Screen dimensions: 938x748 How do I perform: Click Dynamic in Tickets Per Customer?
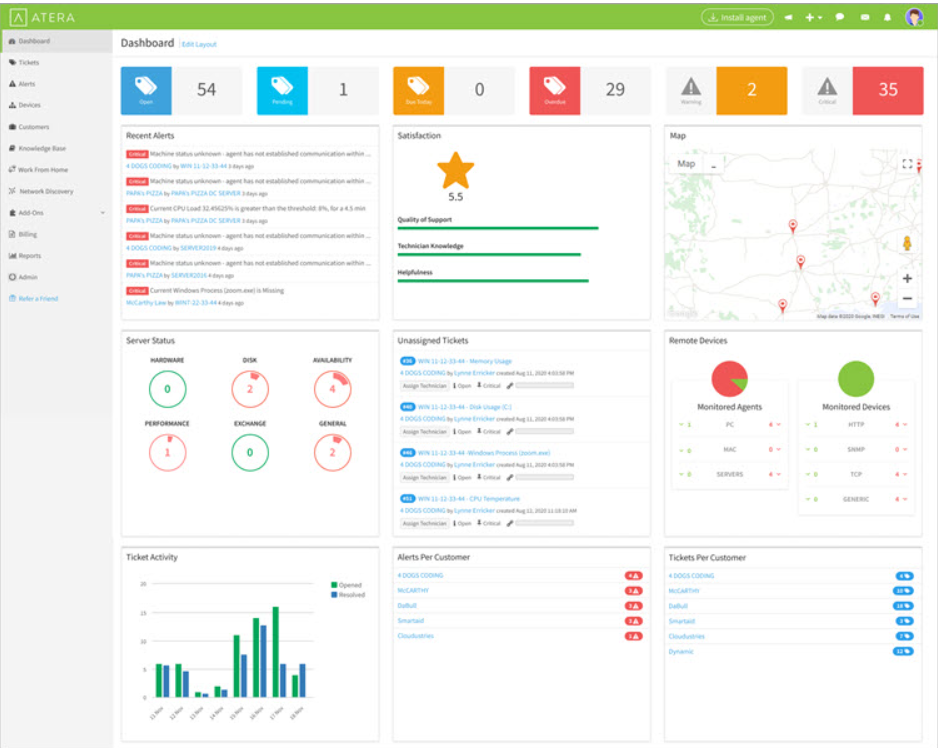coord(681,652)
